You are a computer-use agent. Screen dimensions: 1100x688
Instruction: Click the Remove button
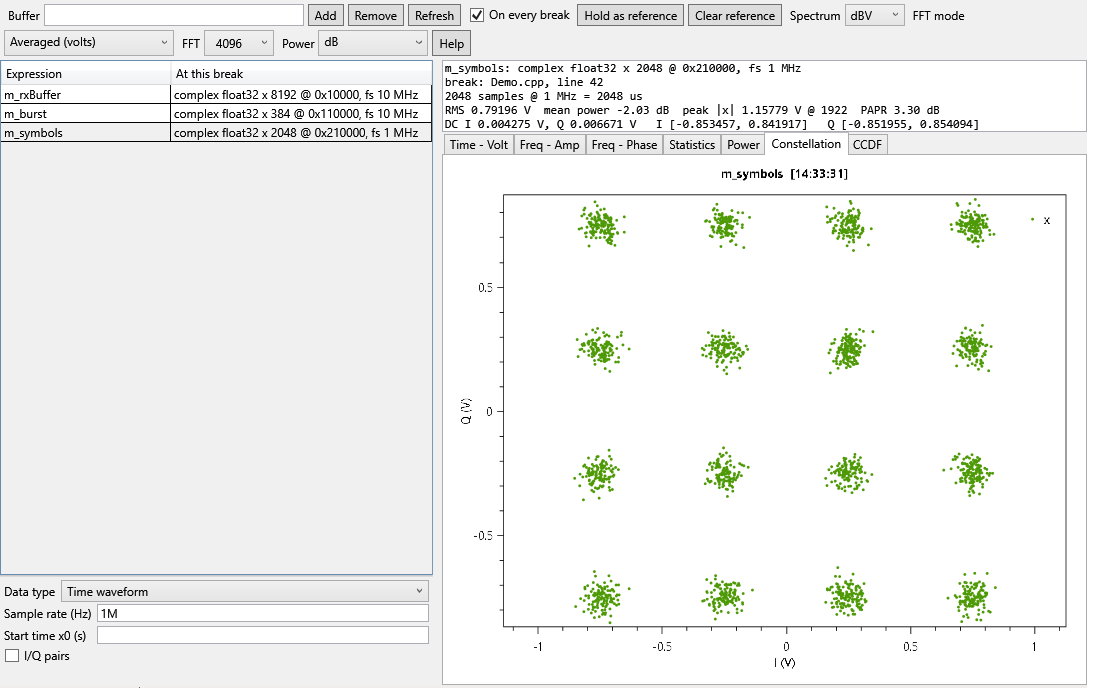tap(375, 15)
